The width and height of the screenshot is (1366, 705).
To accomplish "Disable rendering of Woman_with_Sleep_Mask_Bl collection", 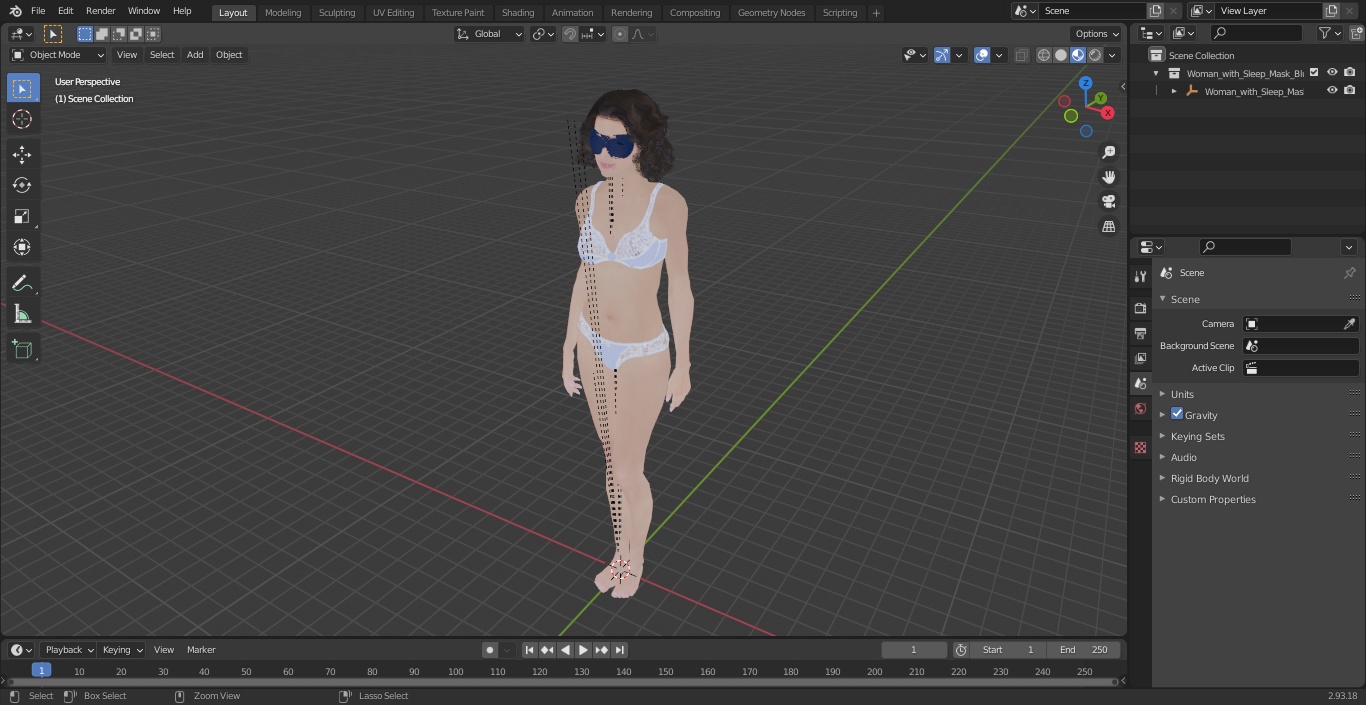I will coord(1350,73).
